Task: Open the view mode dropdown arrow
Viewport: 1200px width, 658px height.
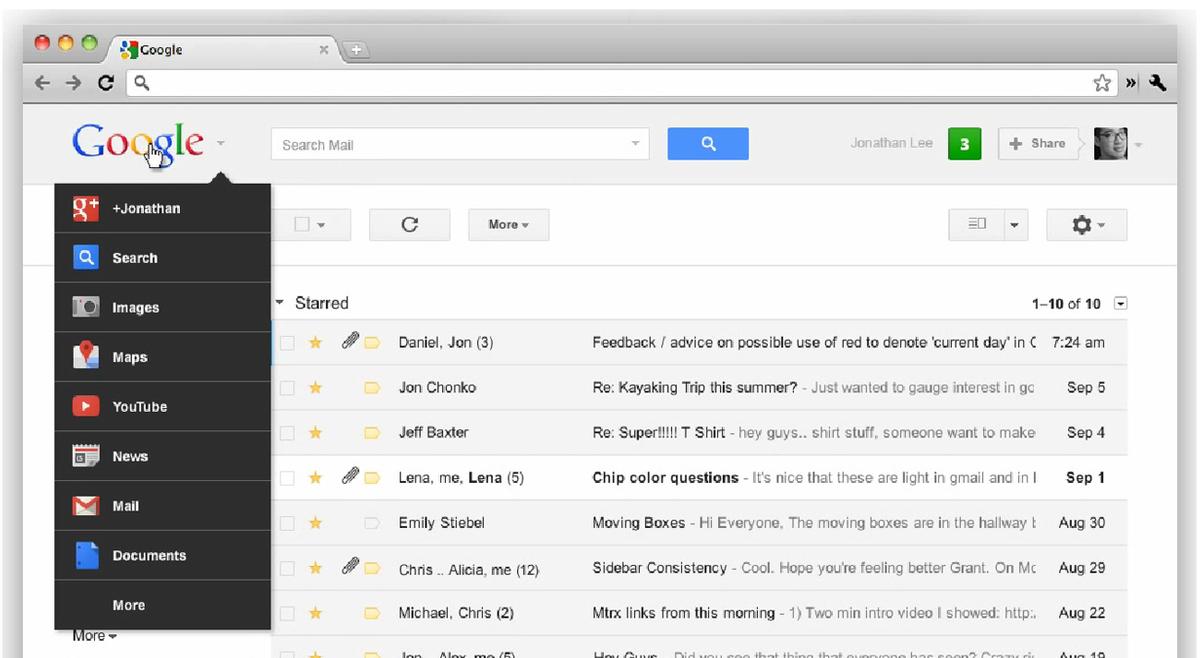Action: pos(1015,225)
